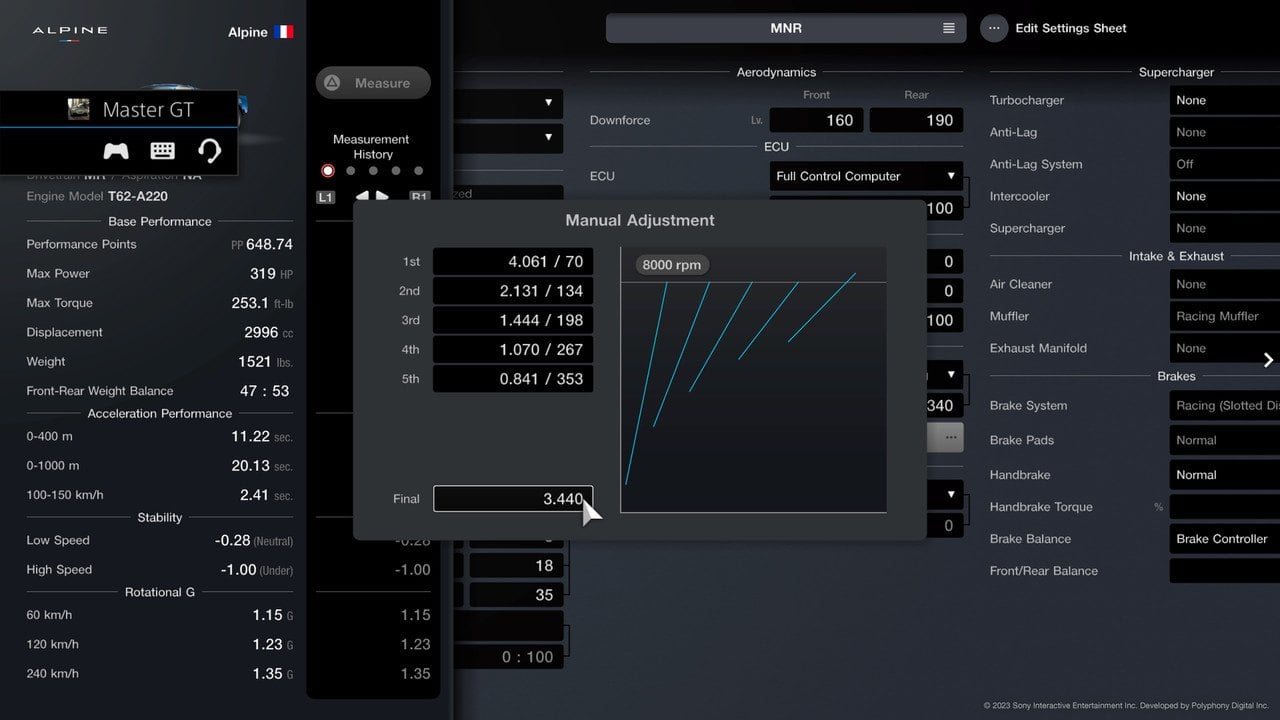The height and width of the screenshot is (720, 1280).
Task: Click the Max Power 319 HP value
Action: (271, 273)
